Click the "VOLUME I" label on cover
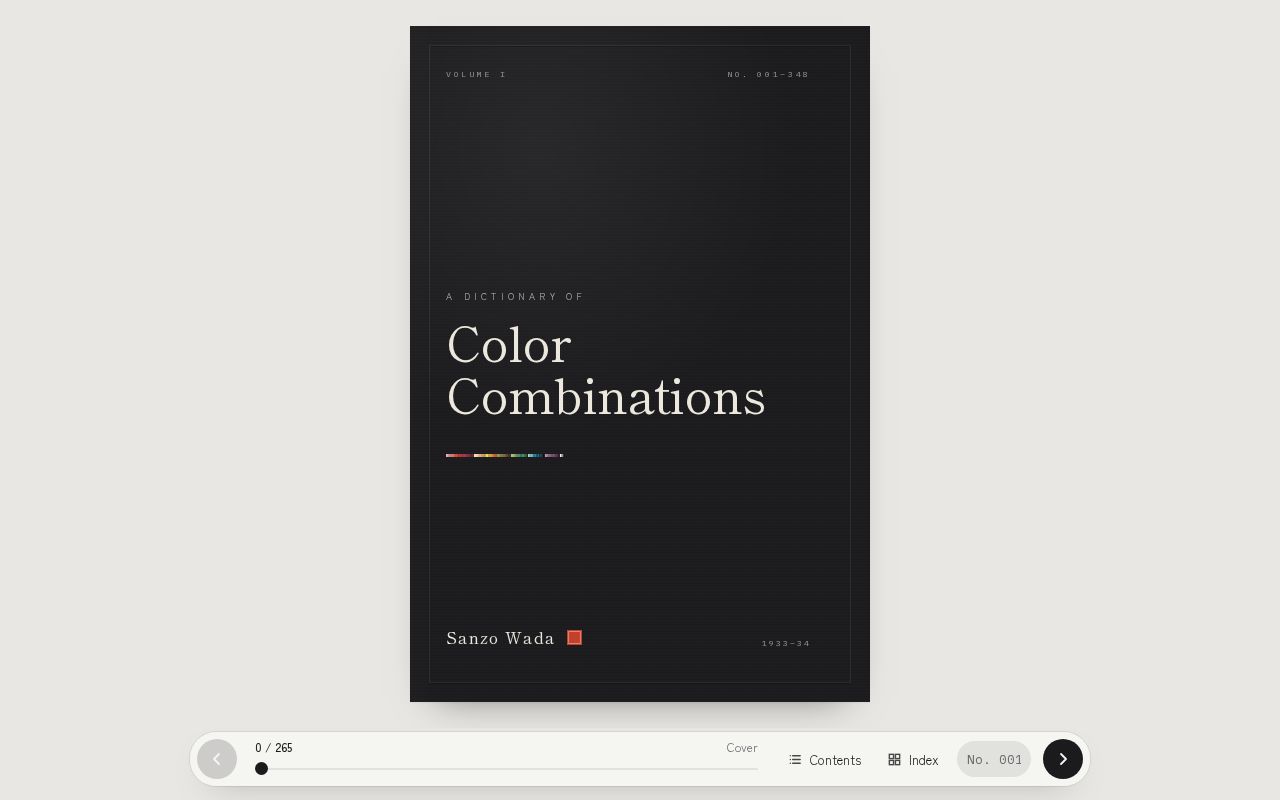The image size is (1280, 800). point(476,74)
